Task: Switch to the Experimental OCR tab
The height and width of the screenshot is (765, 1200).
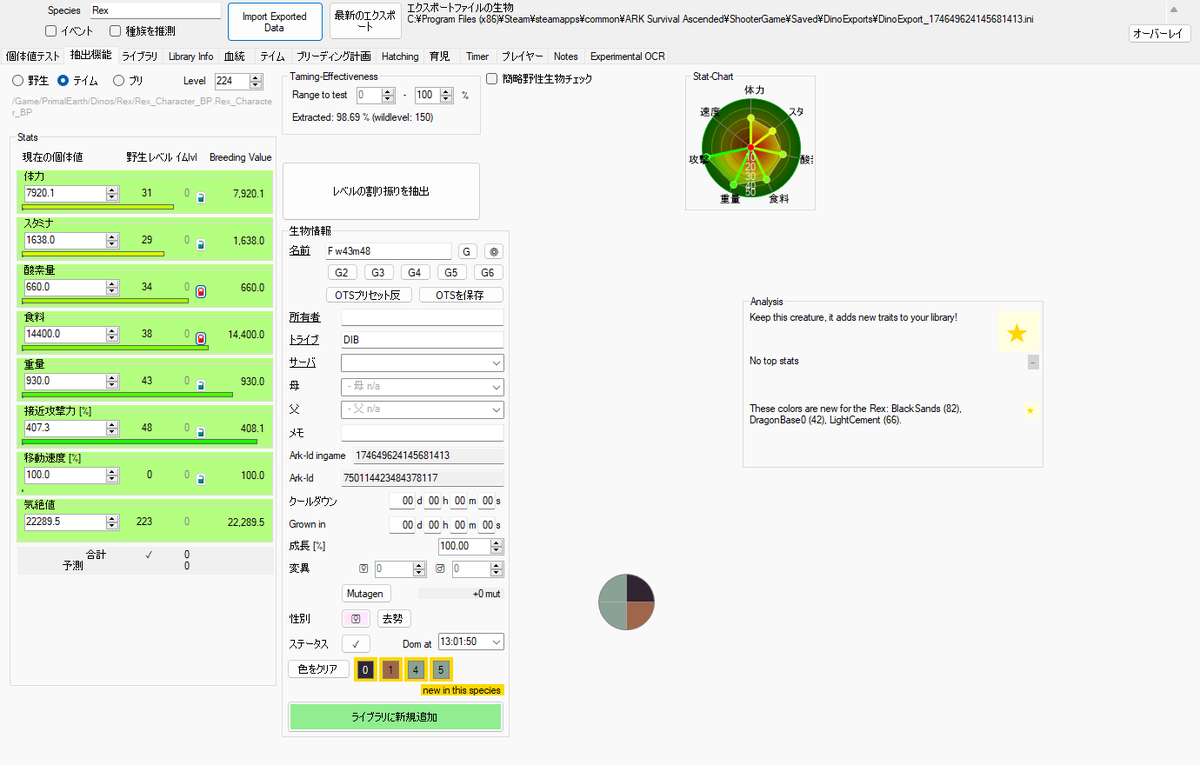Action: [x=627, y=56]
